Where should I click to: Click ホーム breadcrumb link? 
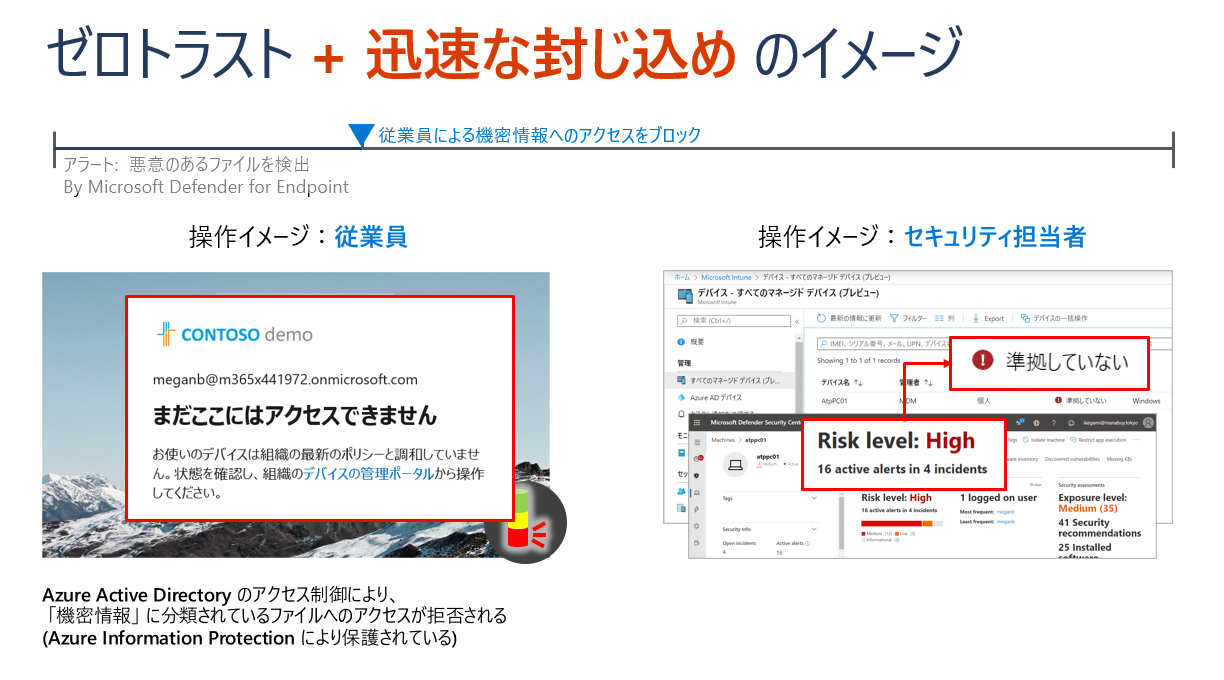click(x=682, y=277)
